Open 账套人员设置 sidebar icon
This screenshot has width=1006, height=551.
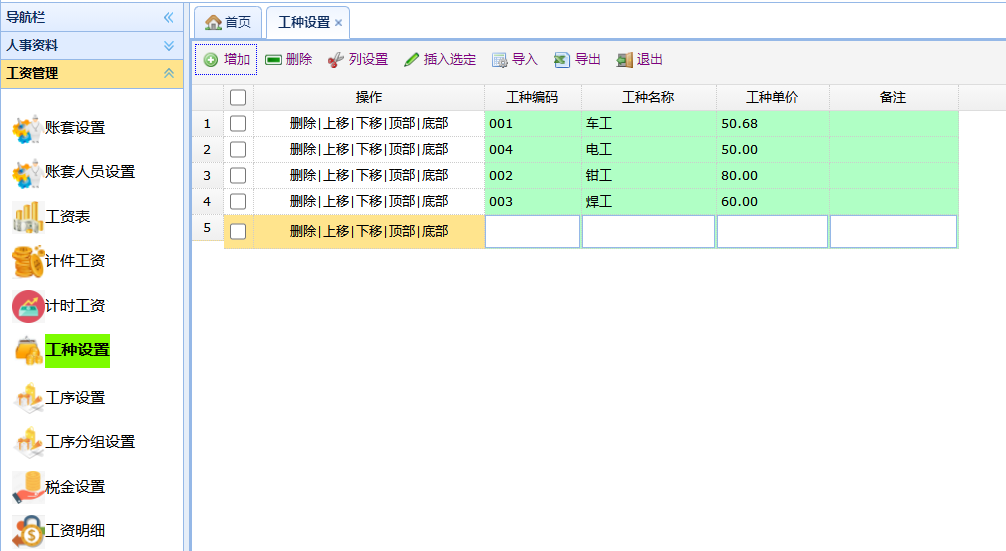27,173
